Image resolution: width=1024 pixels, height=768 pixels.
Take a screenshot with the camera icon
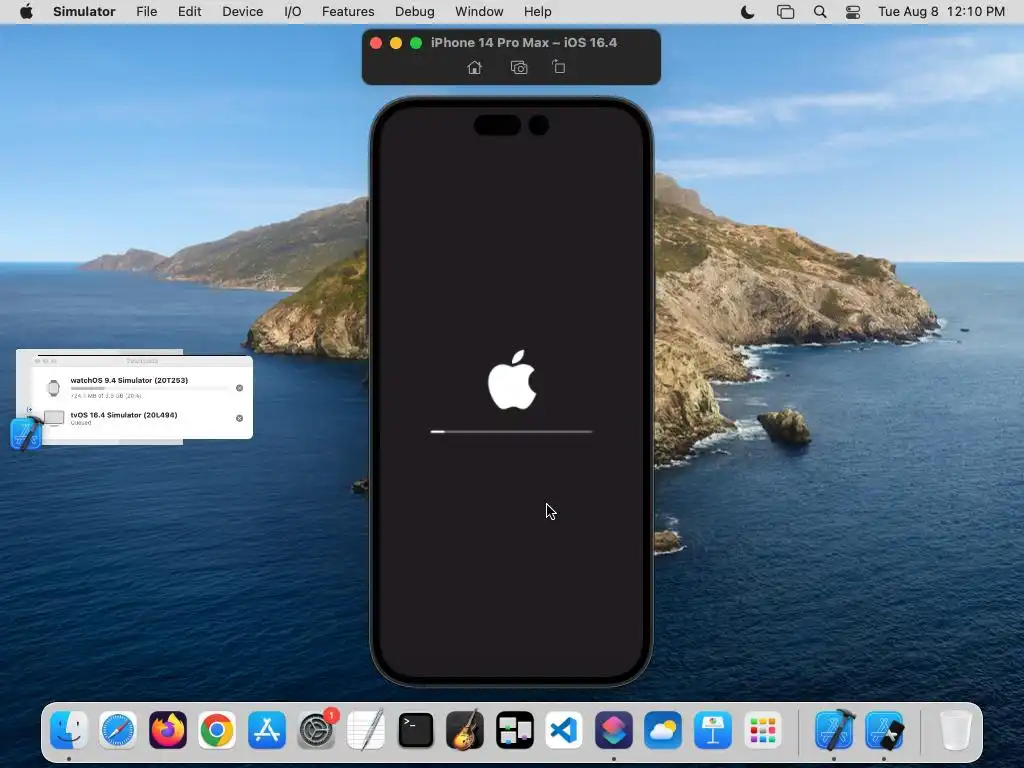[519, 67]
